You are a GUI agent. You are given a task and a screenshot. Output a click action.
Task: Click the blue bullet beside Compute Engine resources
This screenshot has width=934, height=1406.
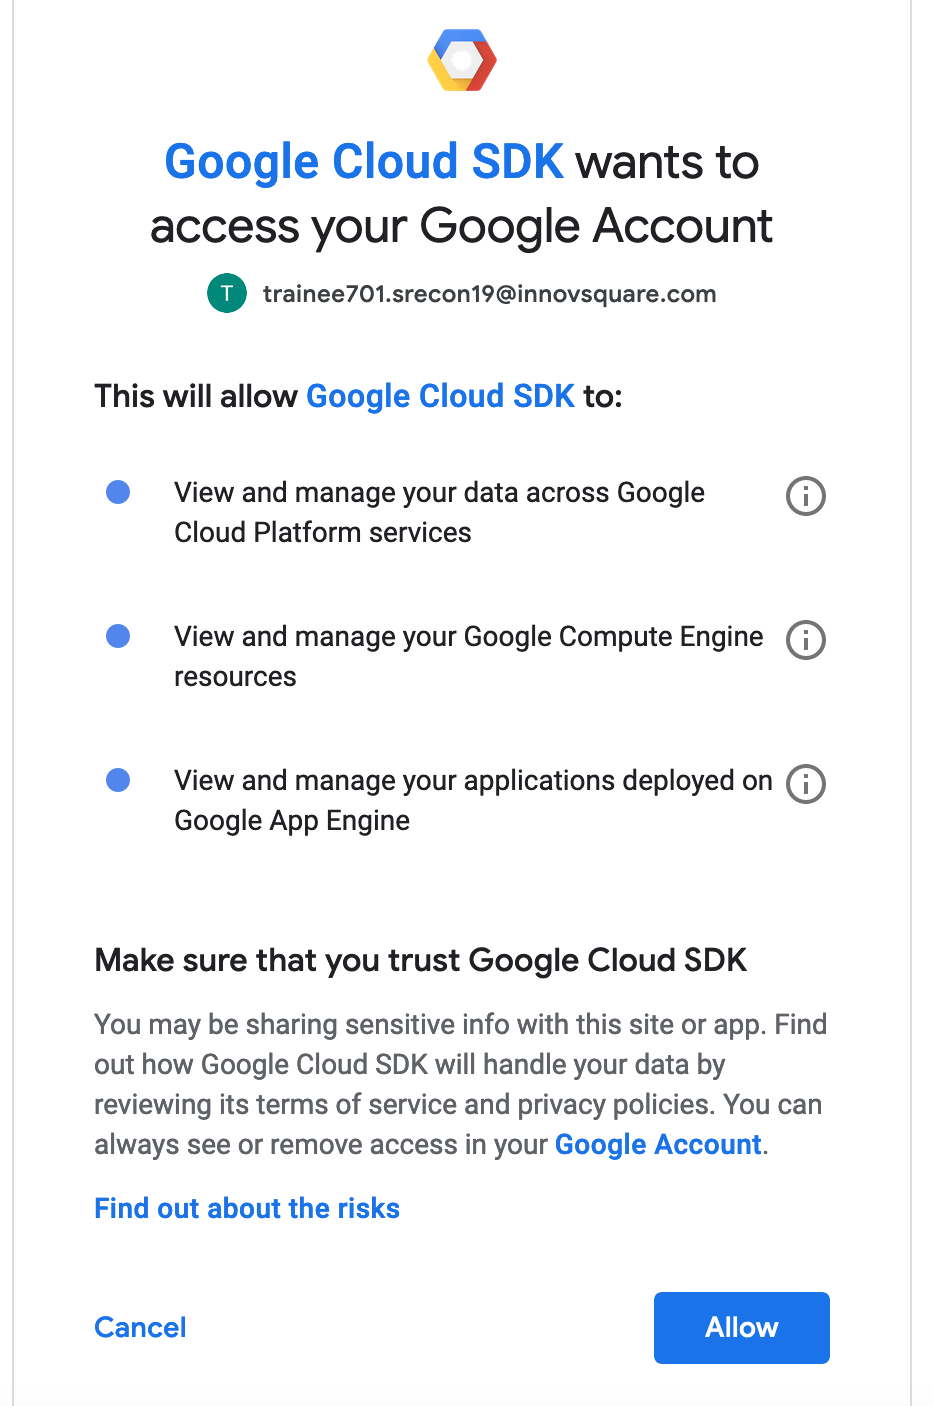pos(118,636)
